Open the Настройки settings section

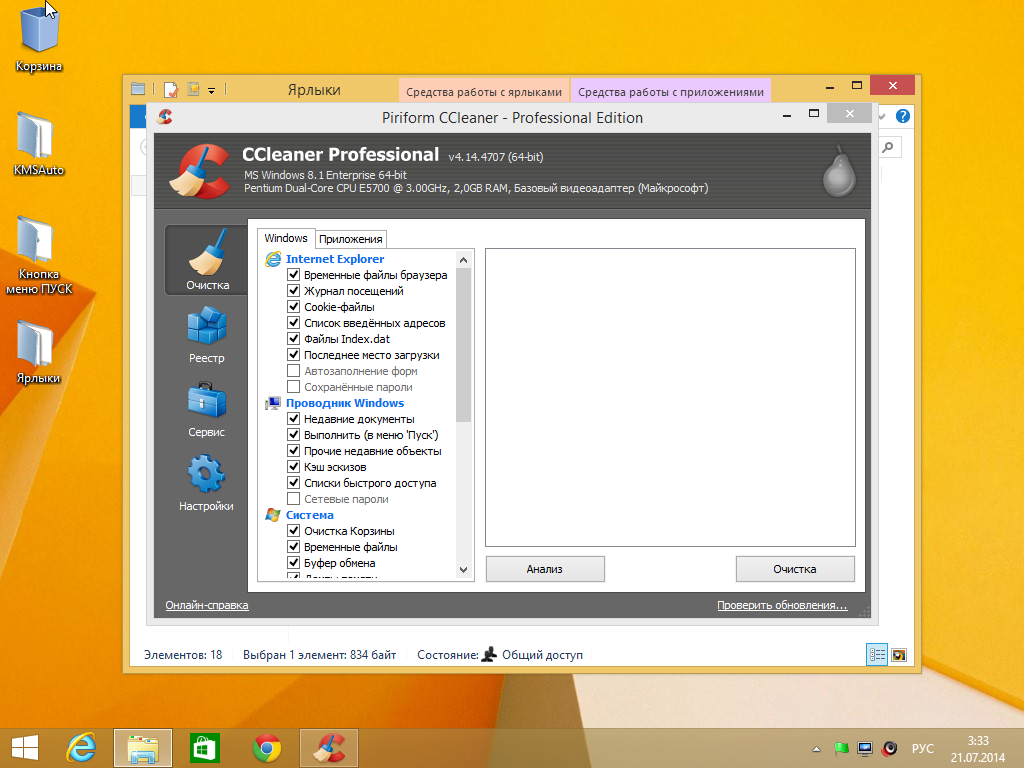(x=206, y=483)
